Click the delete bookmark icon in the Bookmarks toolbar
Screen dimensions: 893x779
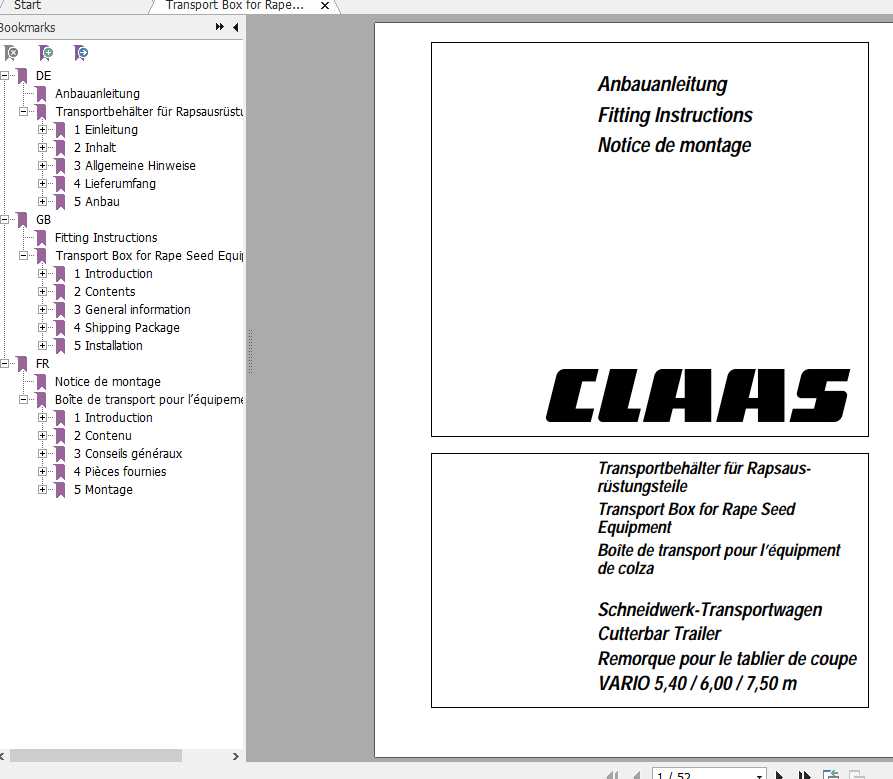(x=11, y=53)
